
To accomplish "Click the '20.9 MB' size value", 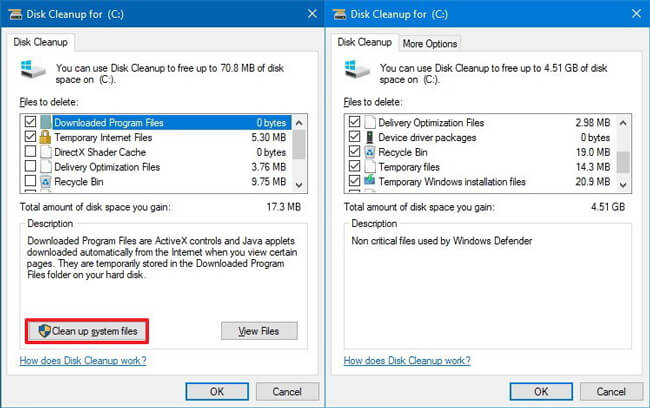I will click(593, 182).
